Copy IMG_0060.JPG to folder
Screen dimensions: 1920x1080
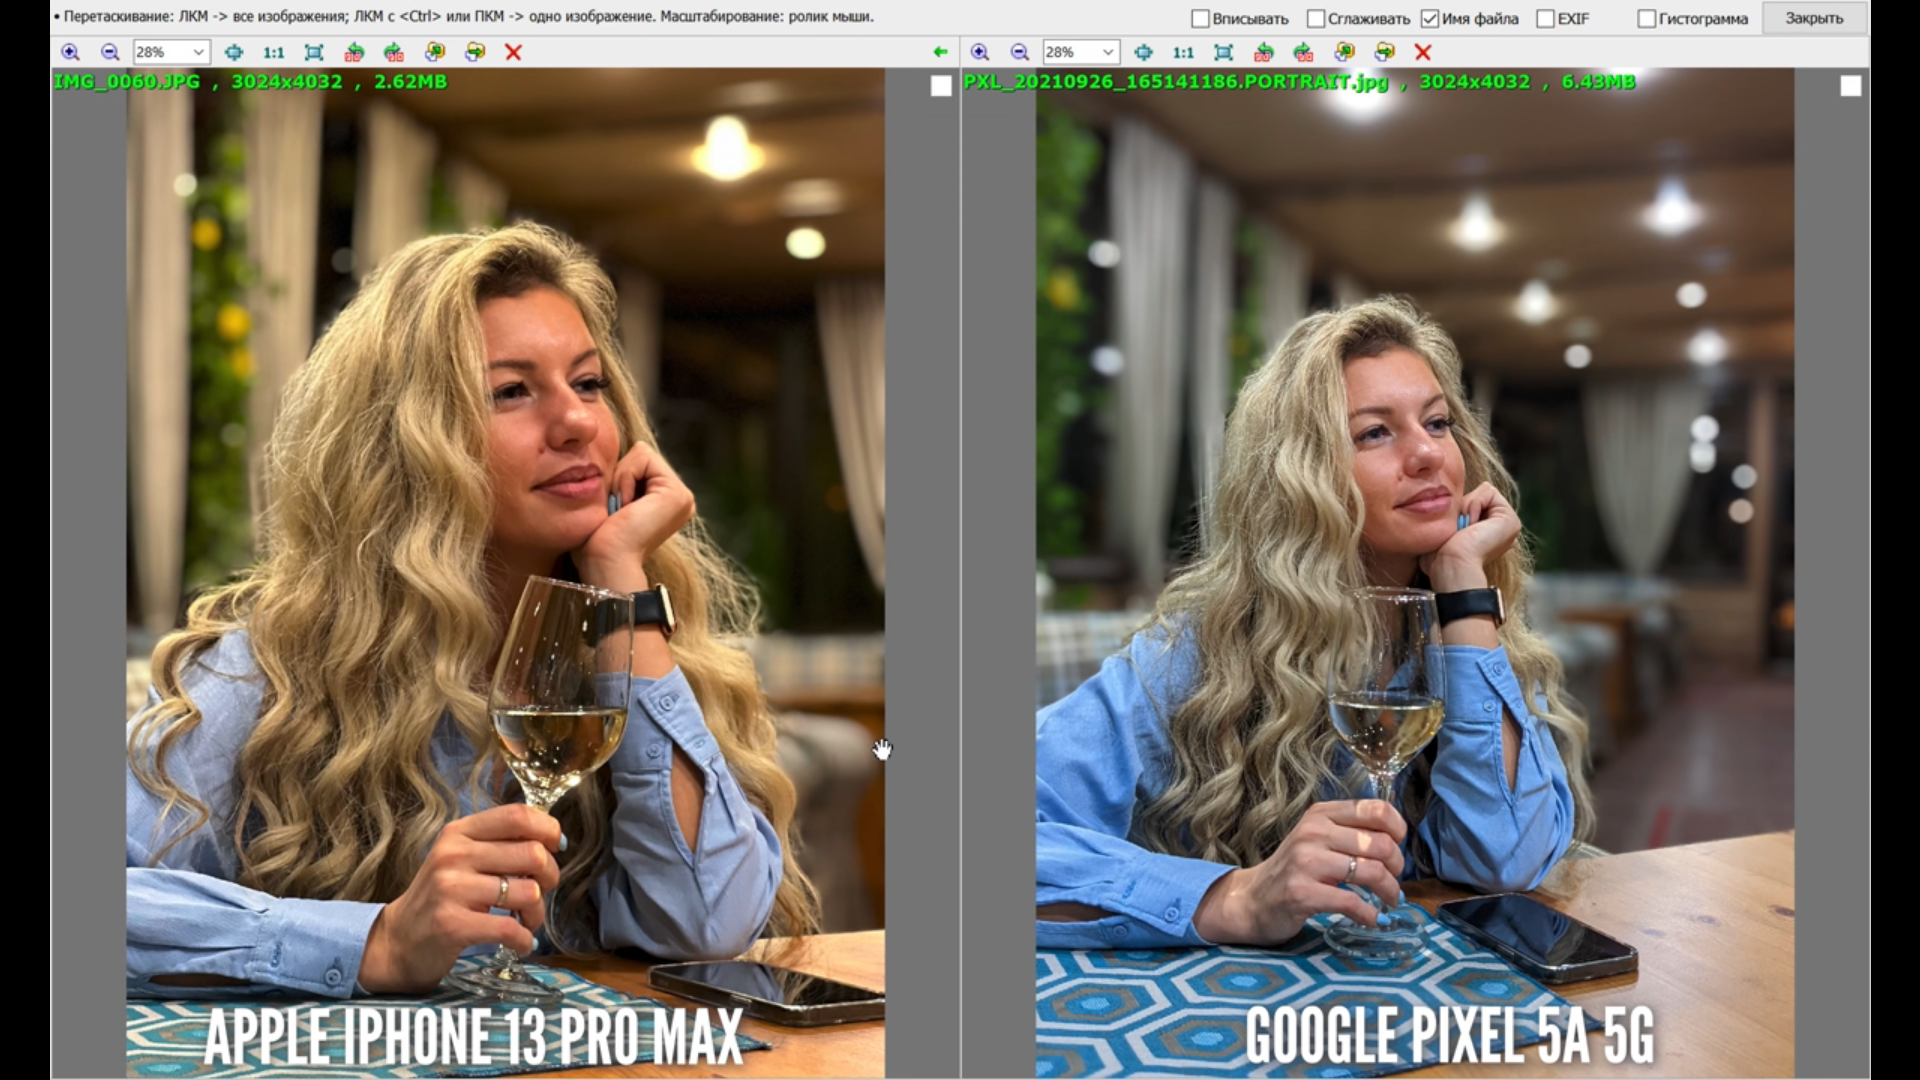click(x=435, y=52)
